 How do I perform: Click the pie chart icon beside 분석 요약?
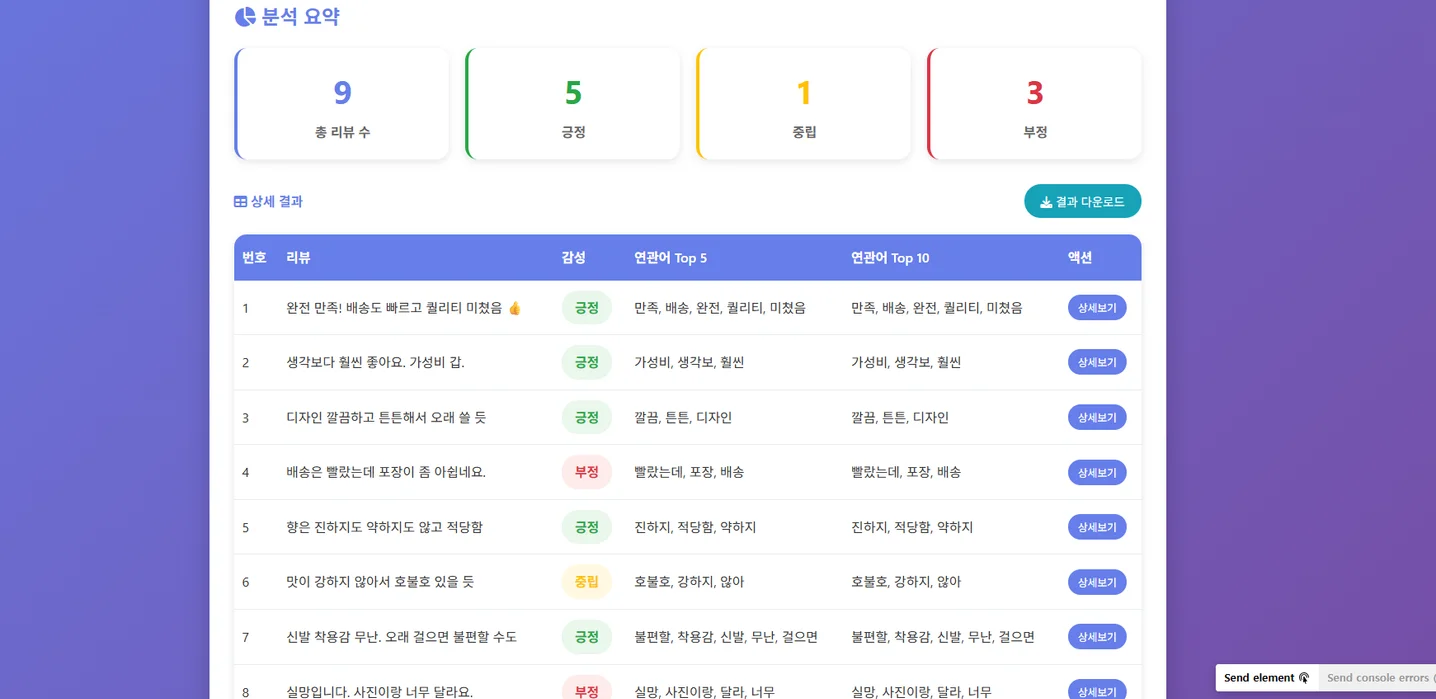click(245, 17)
